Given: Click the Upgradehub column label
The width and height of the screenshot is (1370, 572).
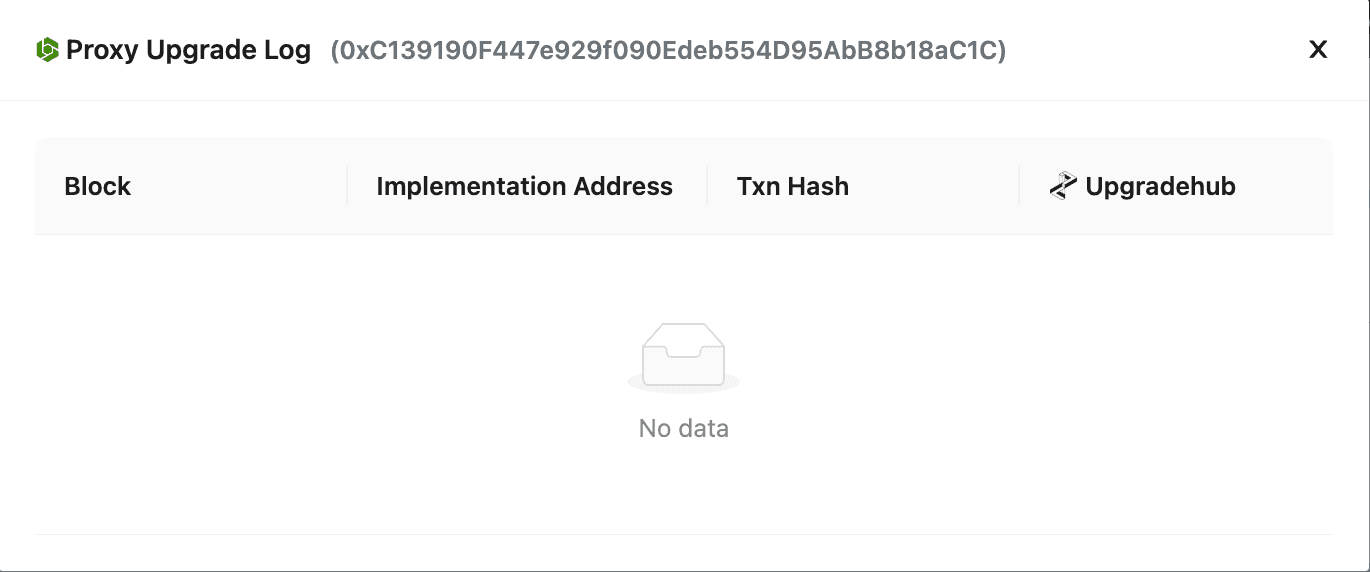Looking at the screenshot, I should tap(1160, 186).
